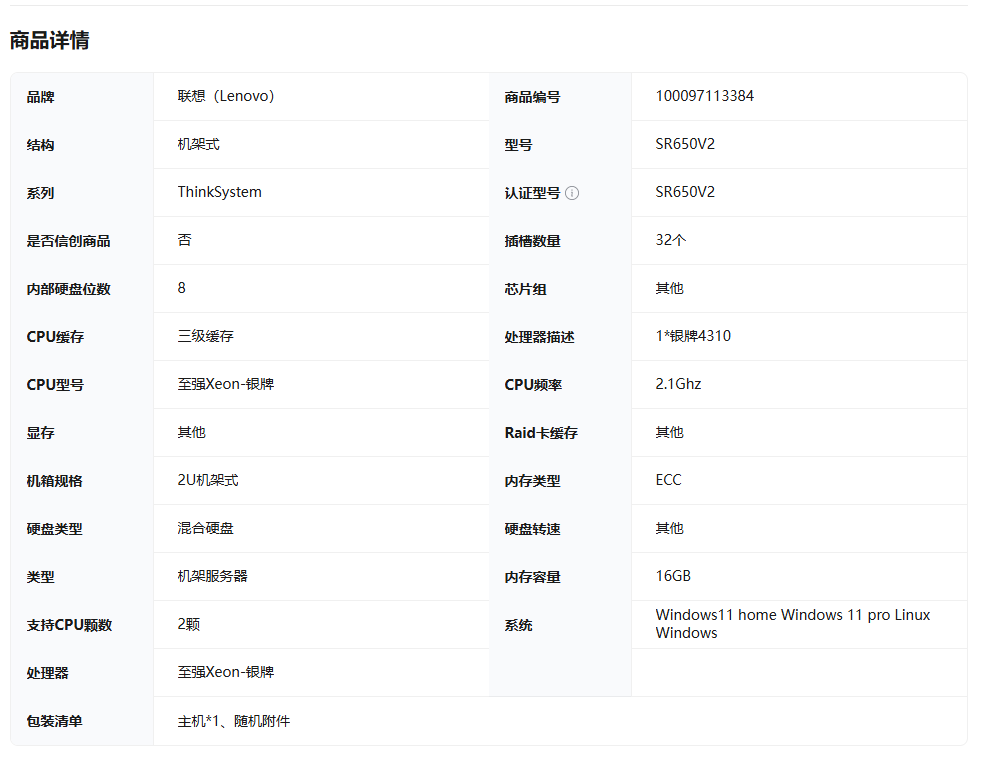Viewport: 984px width, 761px height.
Task: Select the processor description 1*银牌4310
Action: (693, 336)
